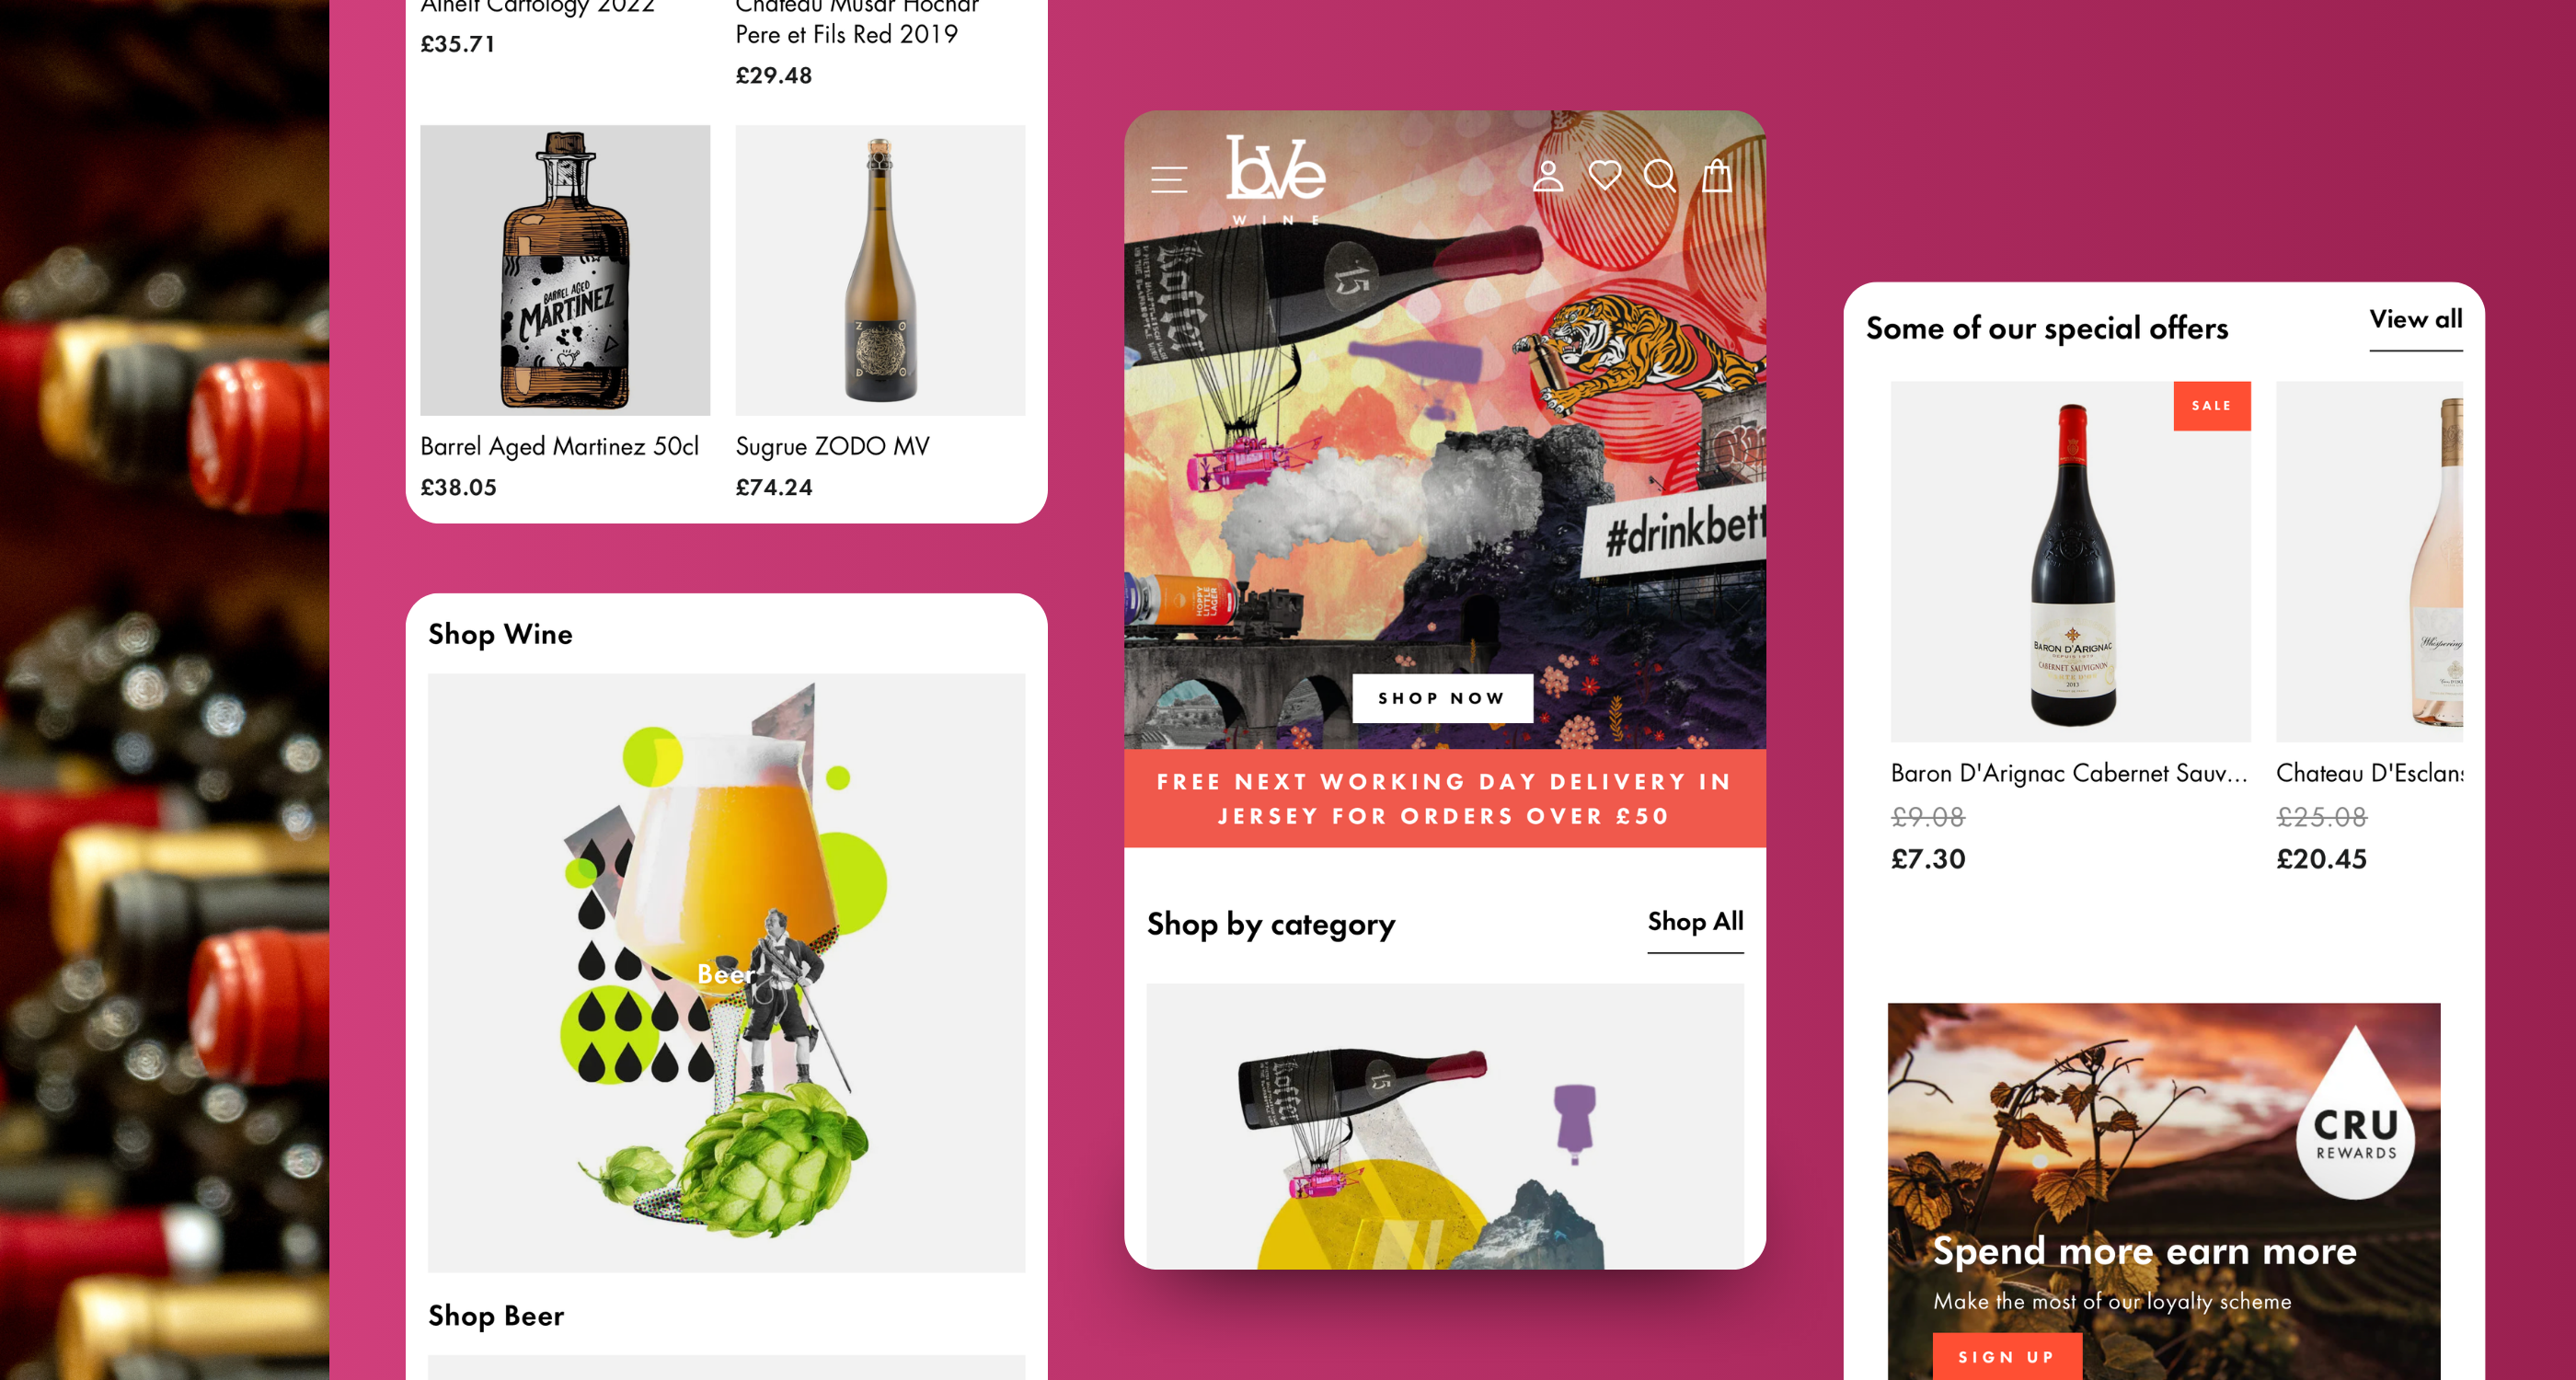The width and height of the screenshot is (2576, 1380).
Task: Open the Beer category image
Action: [726, 972]
